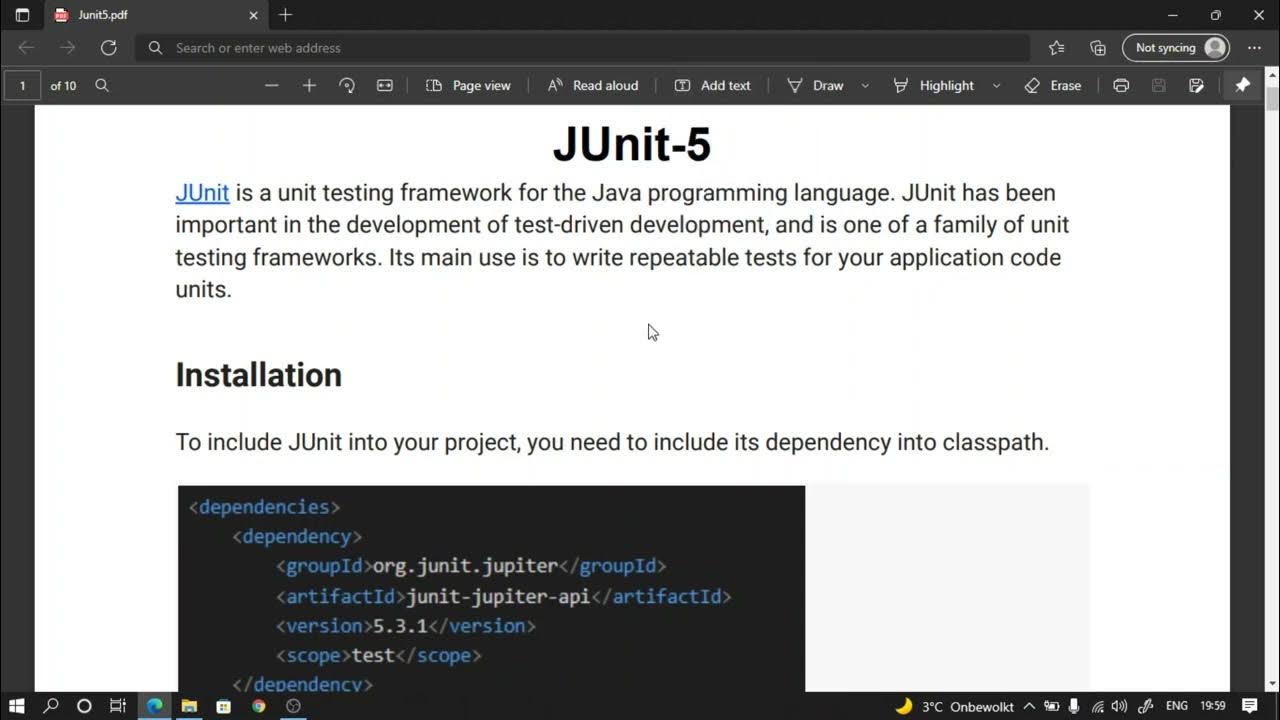The height and width of the screenshot is (720, 1280).
Task: Switch to the Junit5.pdf tab
Action: (155, 15)
